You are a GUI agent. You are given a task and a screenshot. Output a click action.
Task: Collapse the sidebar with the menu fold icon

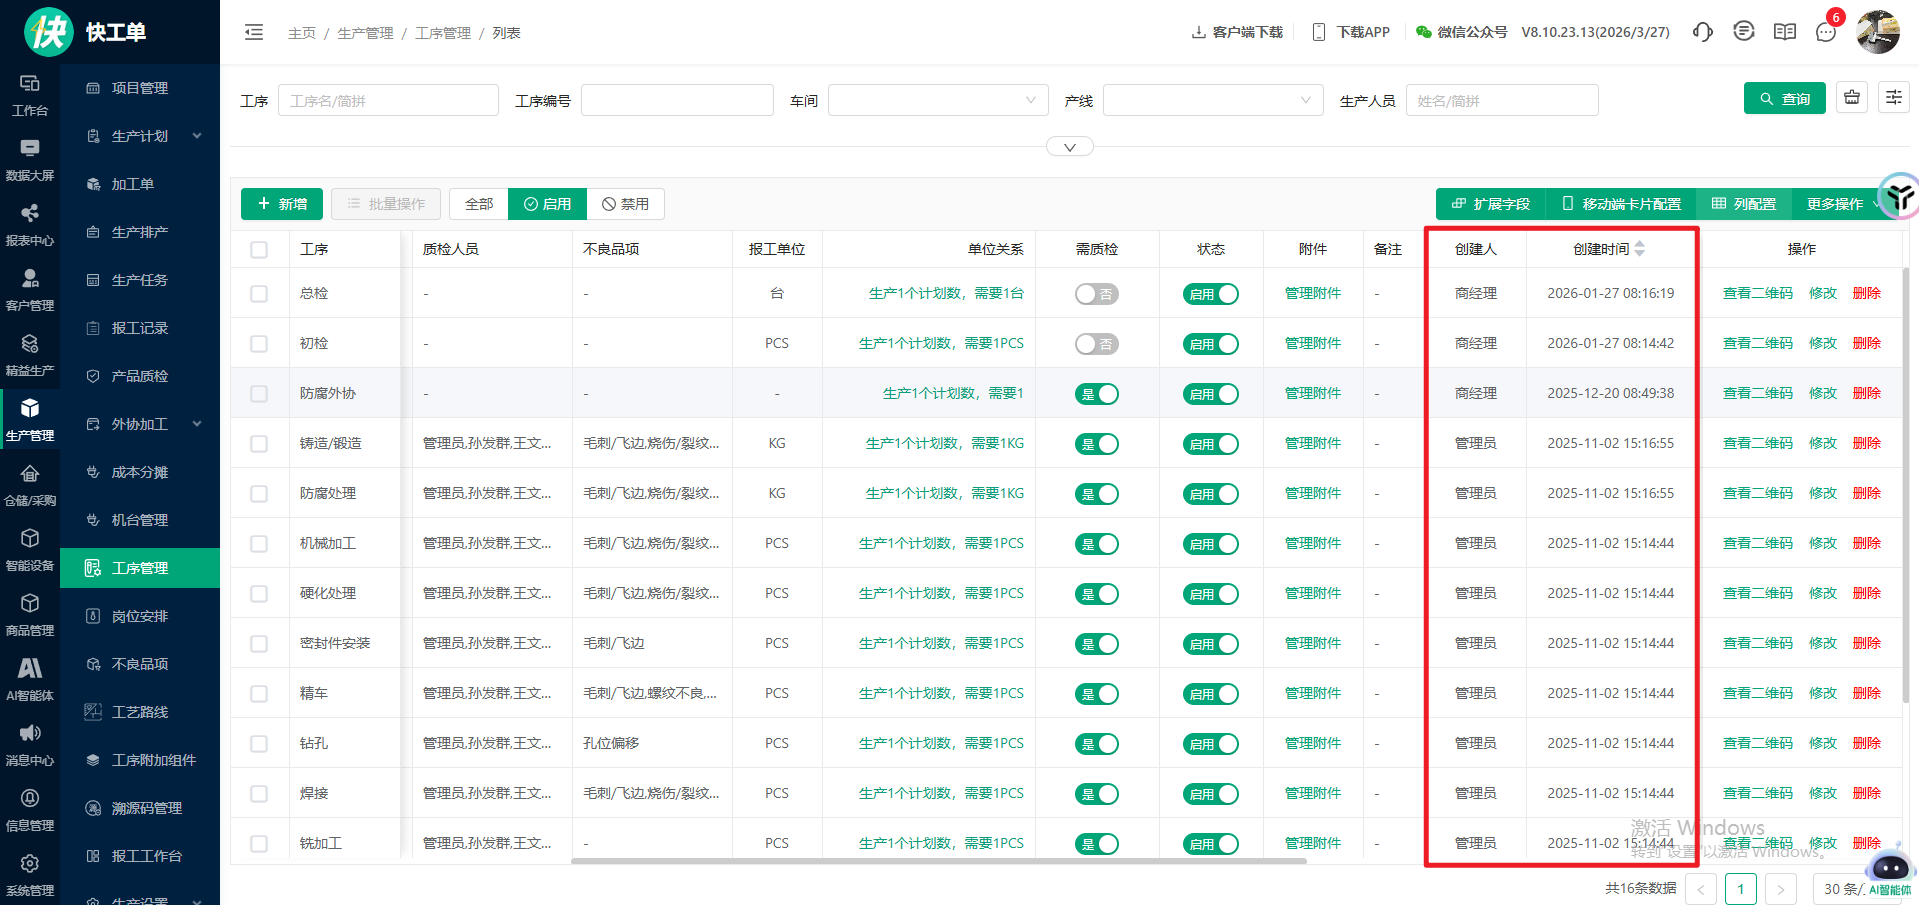click(x=254, y=32)
